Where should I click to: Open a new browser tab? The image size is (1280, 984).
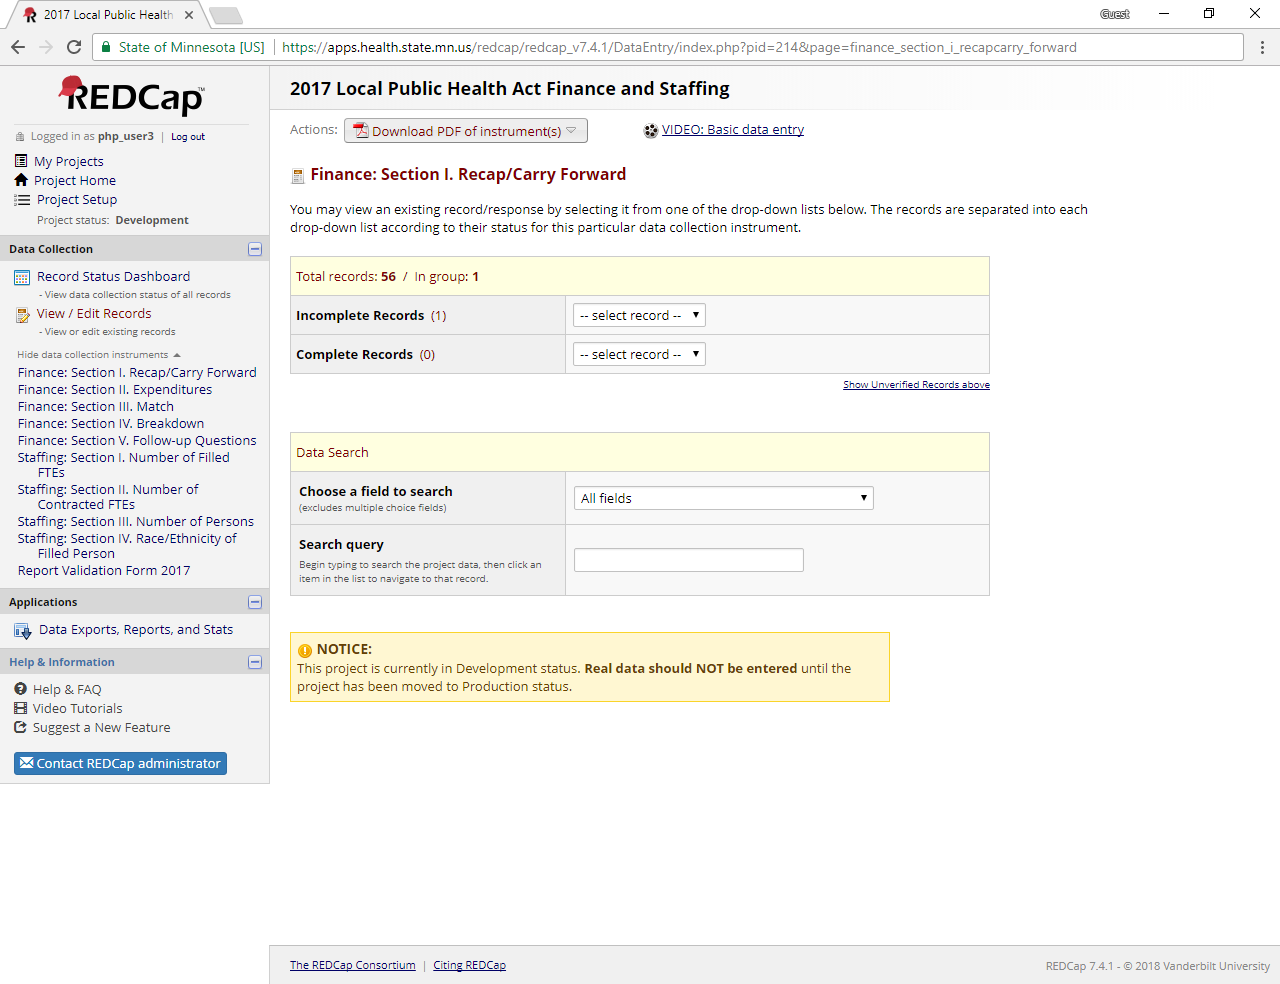click(226, 15)
